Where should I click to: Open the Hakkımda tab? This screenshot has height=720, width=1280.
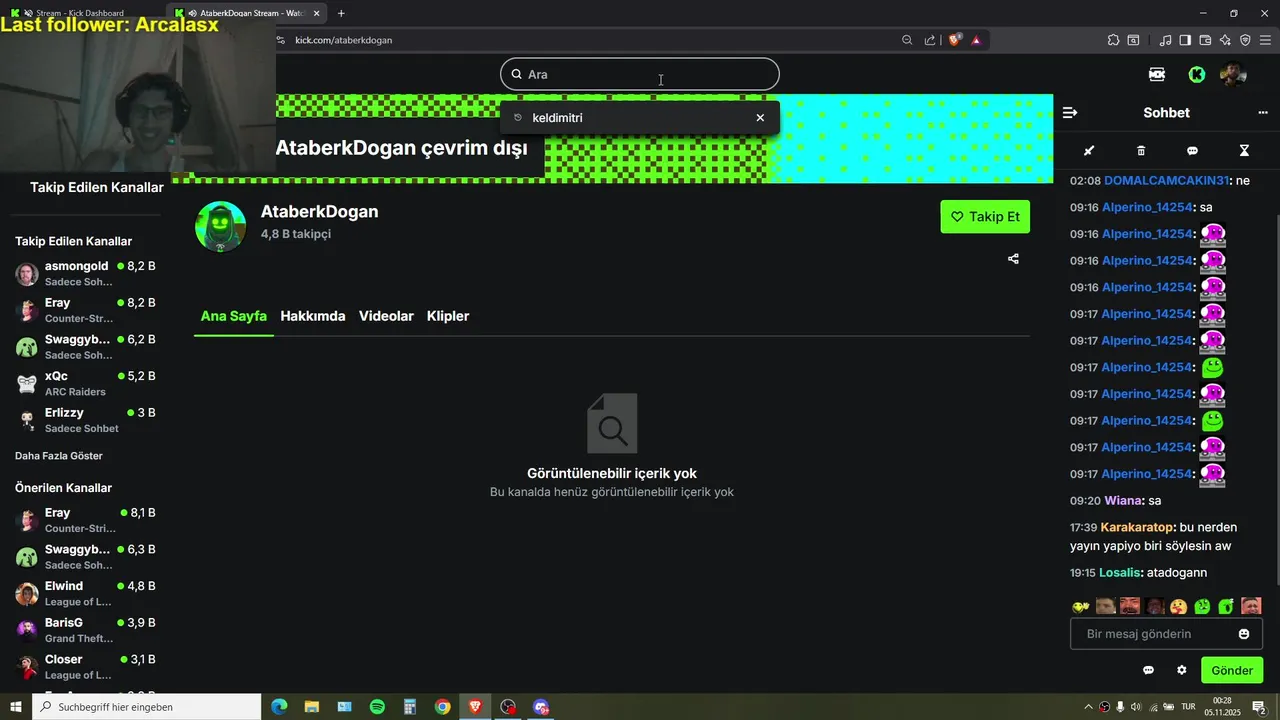[x=313, y=316]
